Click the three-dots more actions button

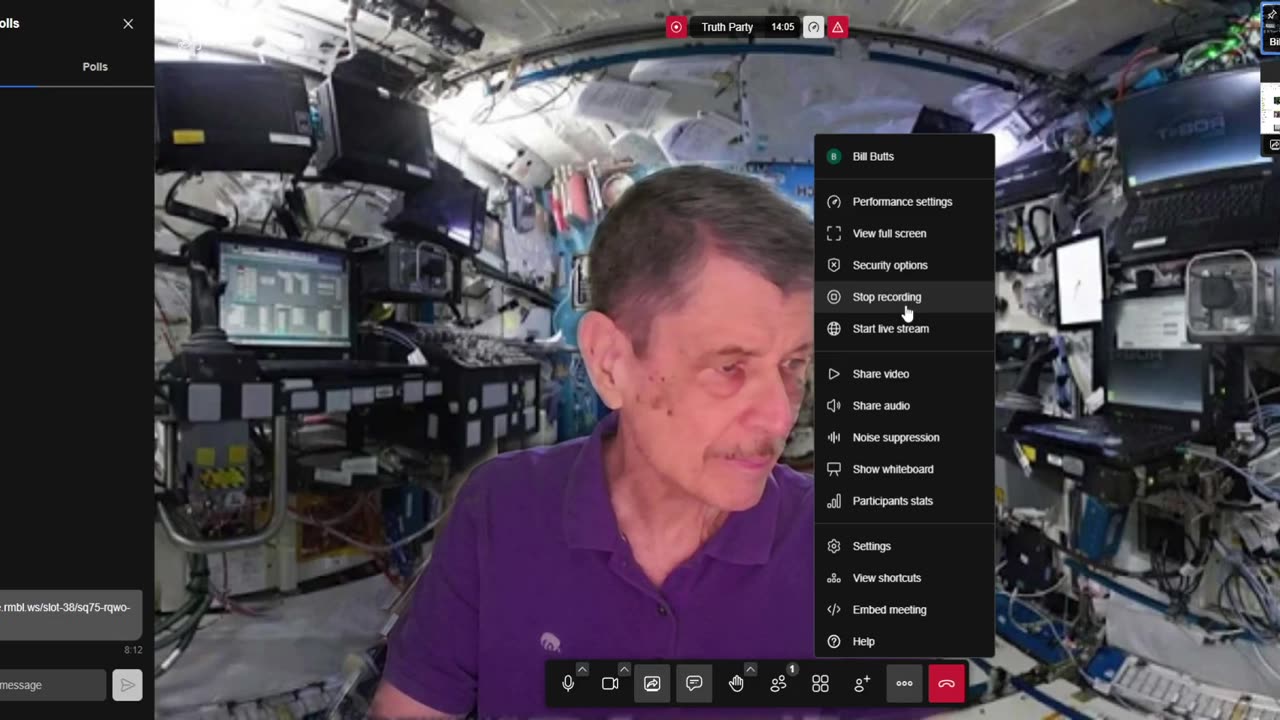coord(904,684)
